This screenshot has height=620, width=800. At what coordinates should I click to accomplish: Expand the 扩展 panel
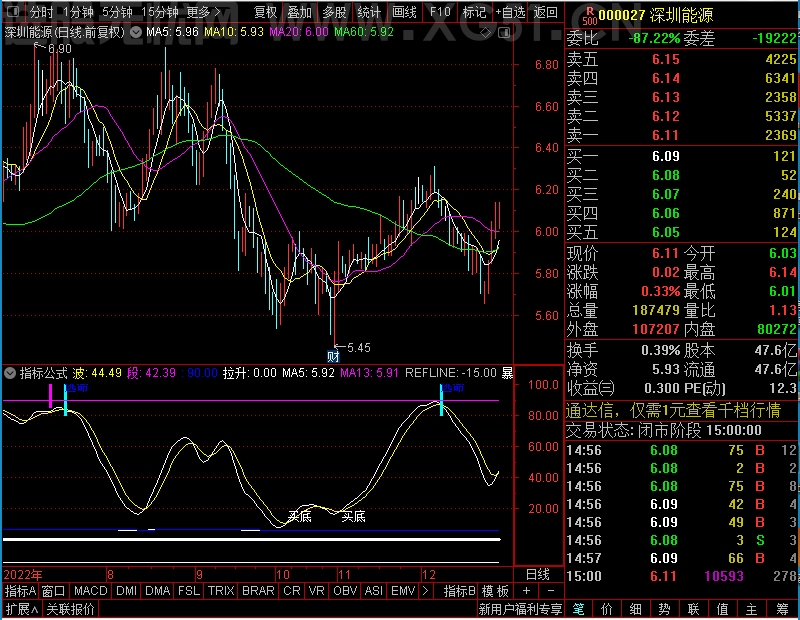pyautogui.click(x=21, y=609)
